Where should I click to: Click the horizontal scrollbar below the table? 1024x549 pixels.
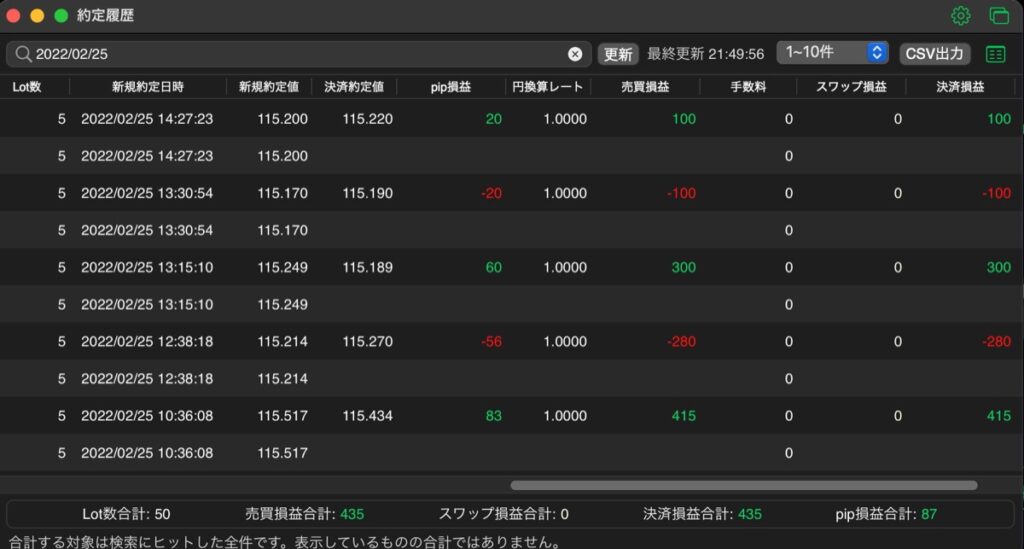[x=744, y=485]
